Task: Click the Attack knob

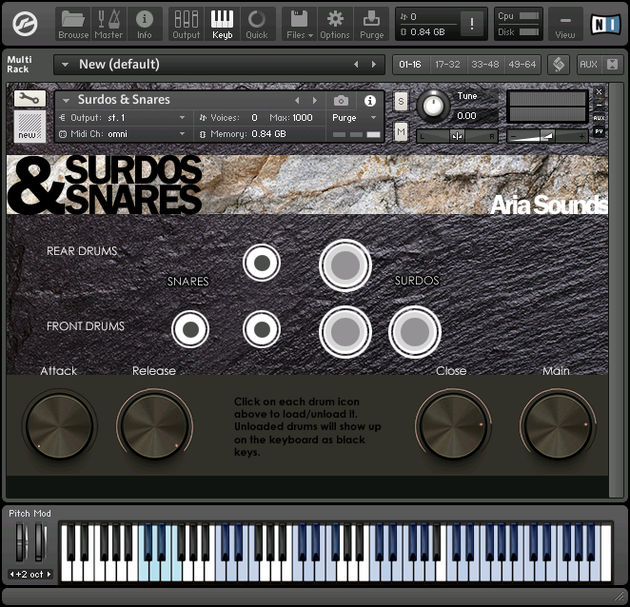Action: coord(59,426)
